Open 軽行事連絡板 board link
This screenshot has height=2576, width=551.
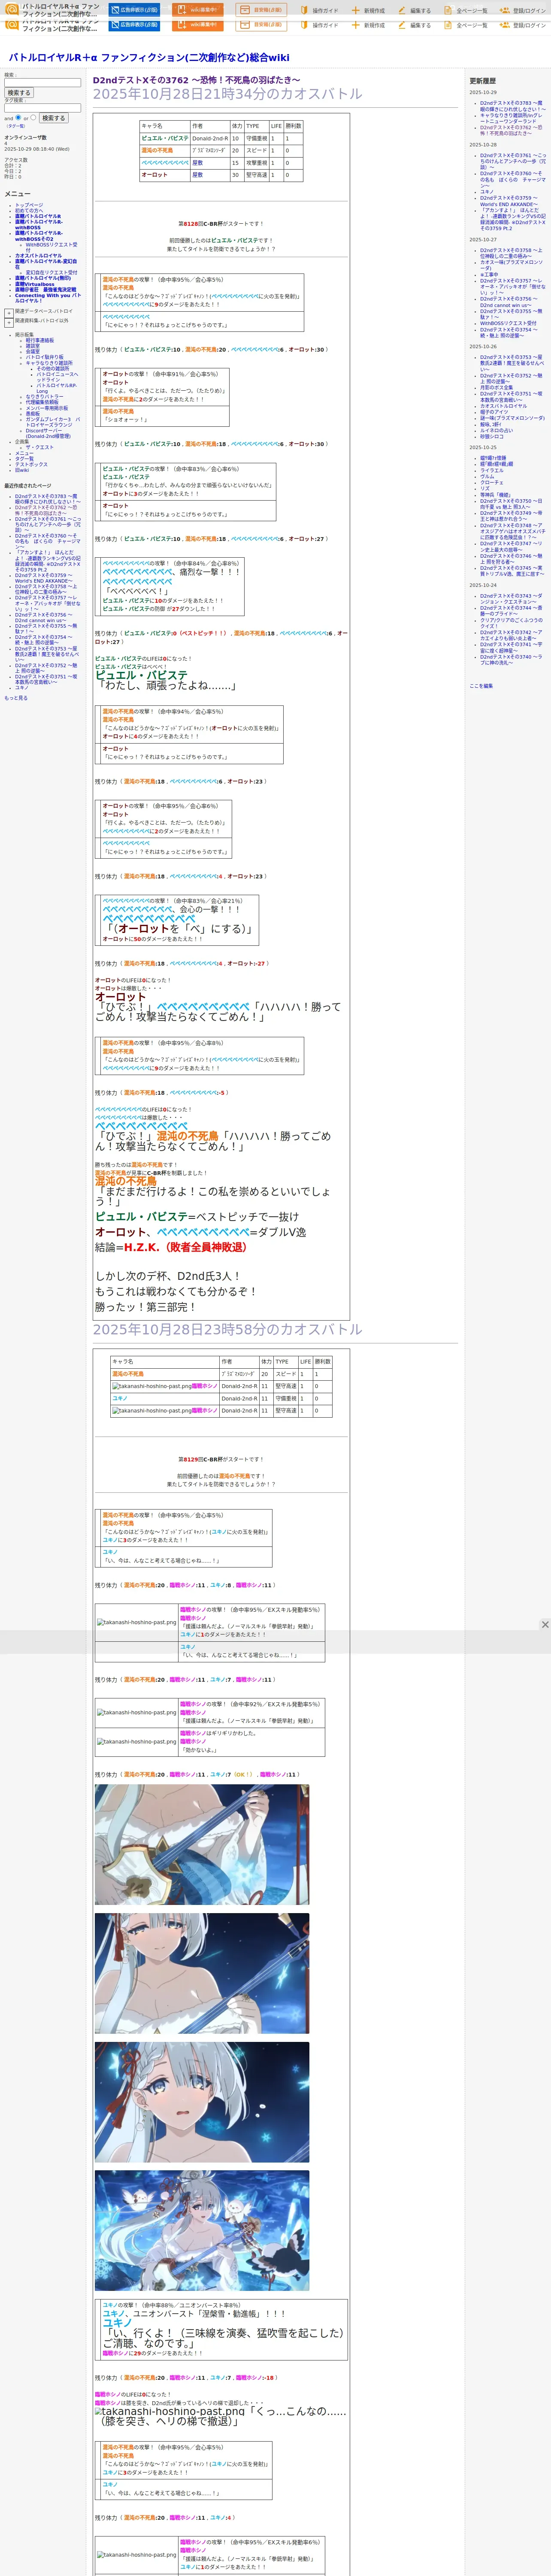[x=40, y=340]
